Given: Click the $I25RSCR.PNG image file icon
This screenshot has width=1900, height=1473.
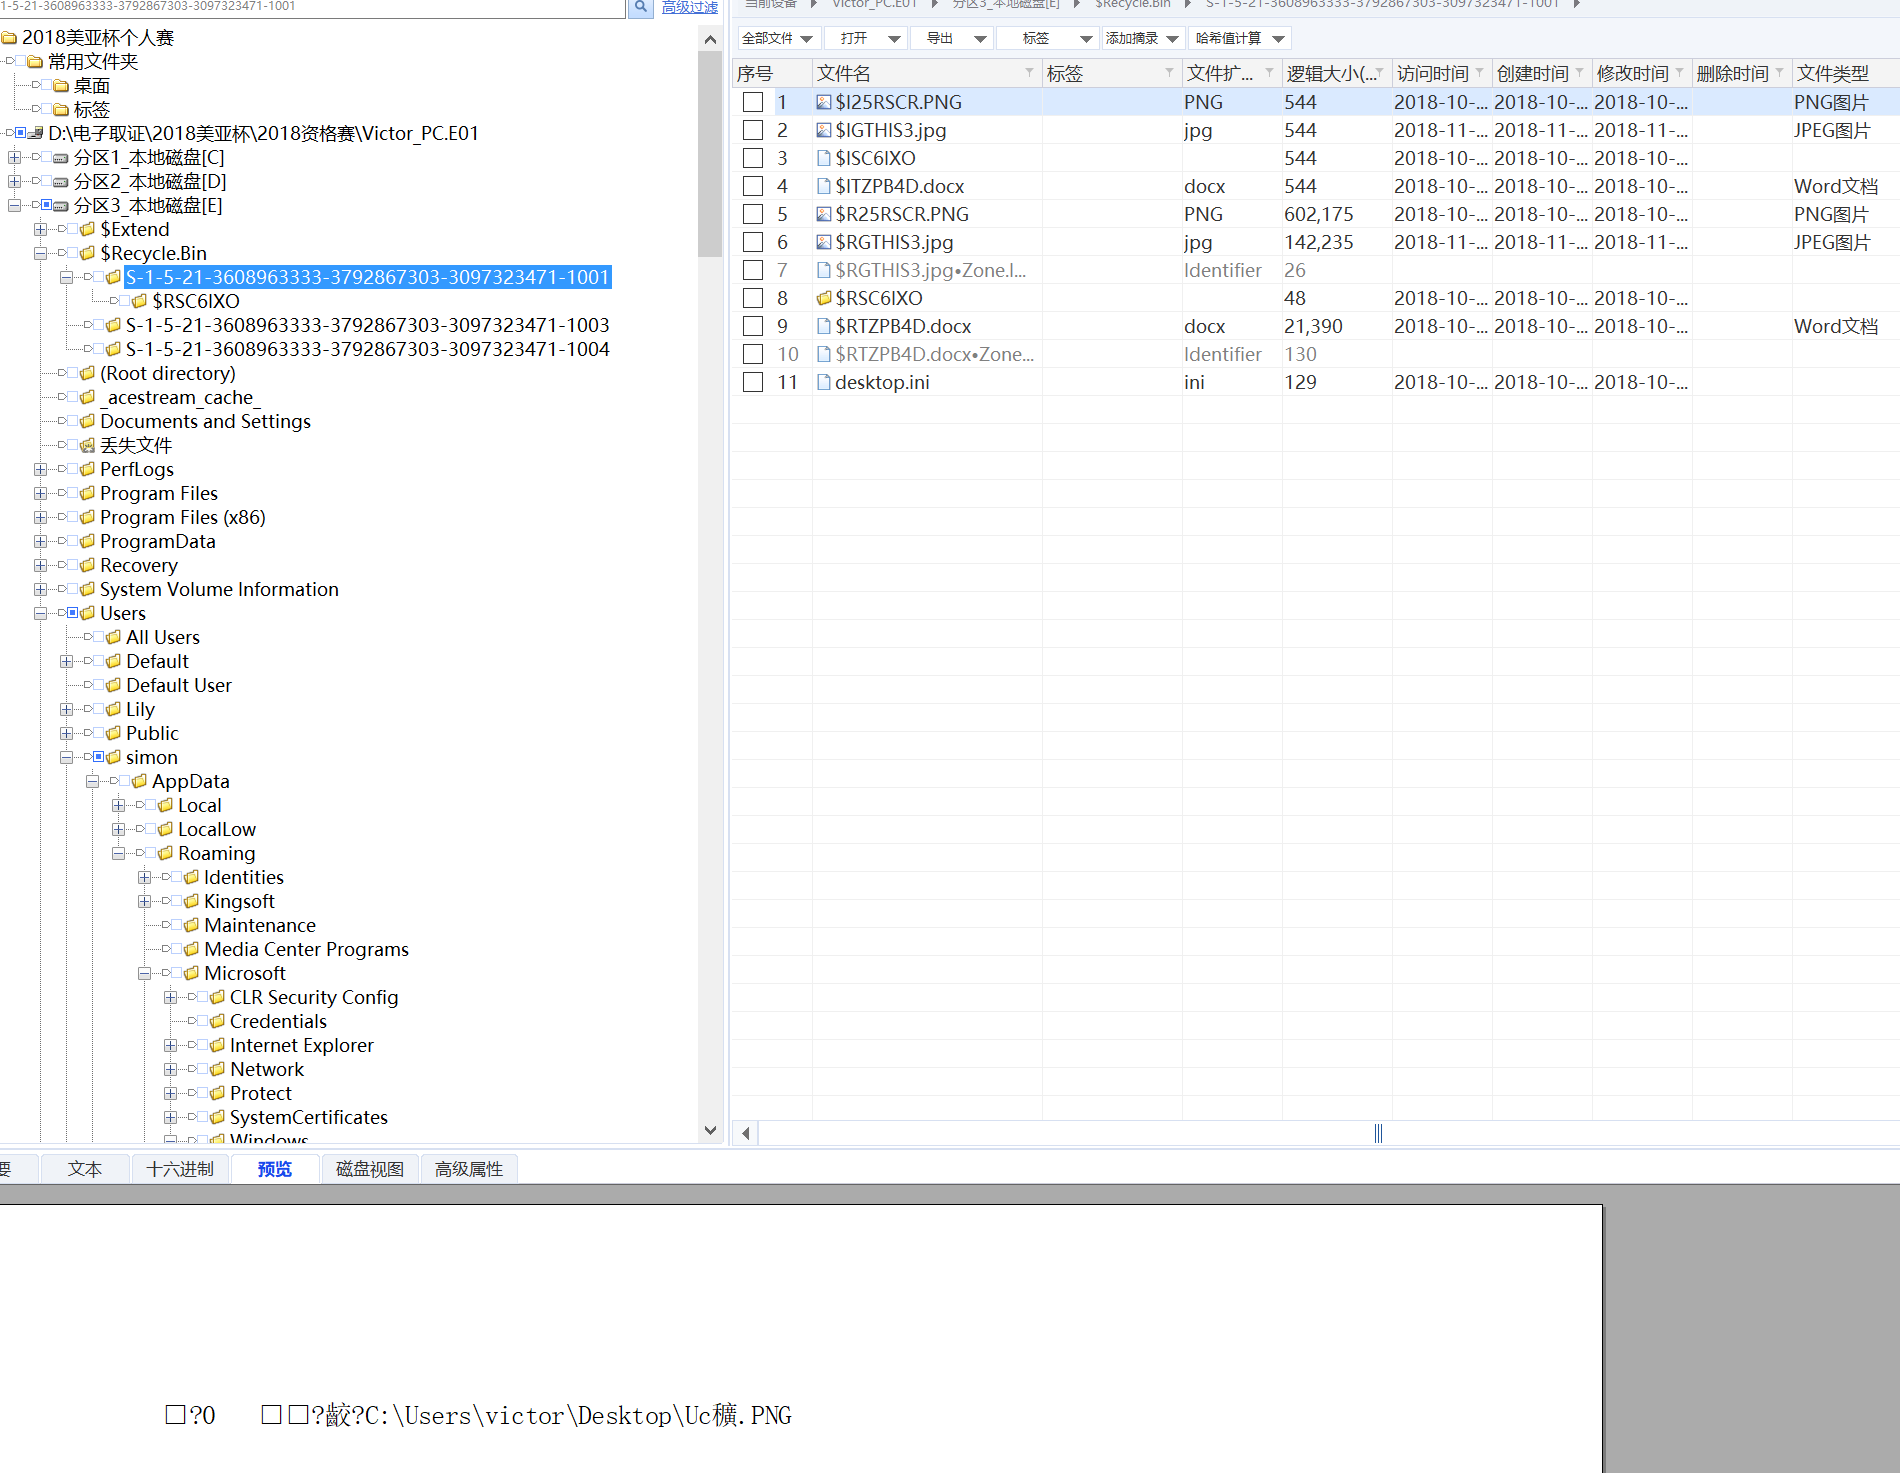Looking at the screenshot, I should [x=824, y=102].
